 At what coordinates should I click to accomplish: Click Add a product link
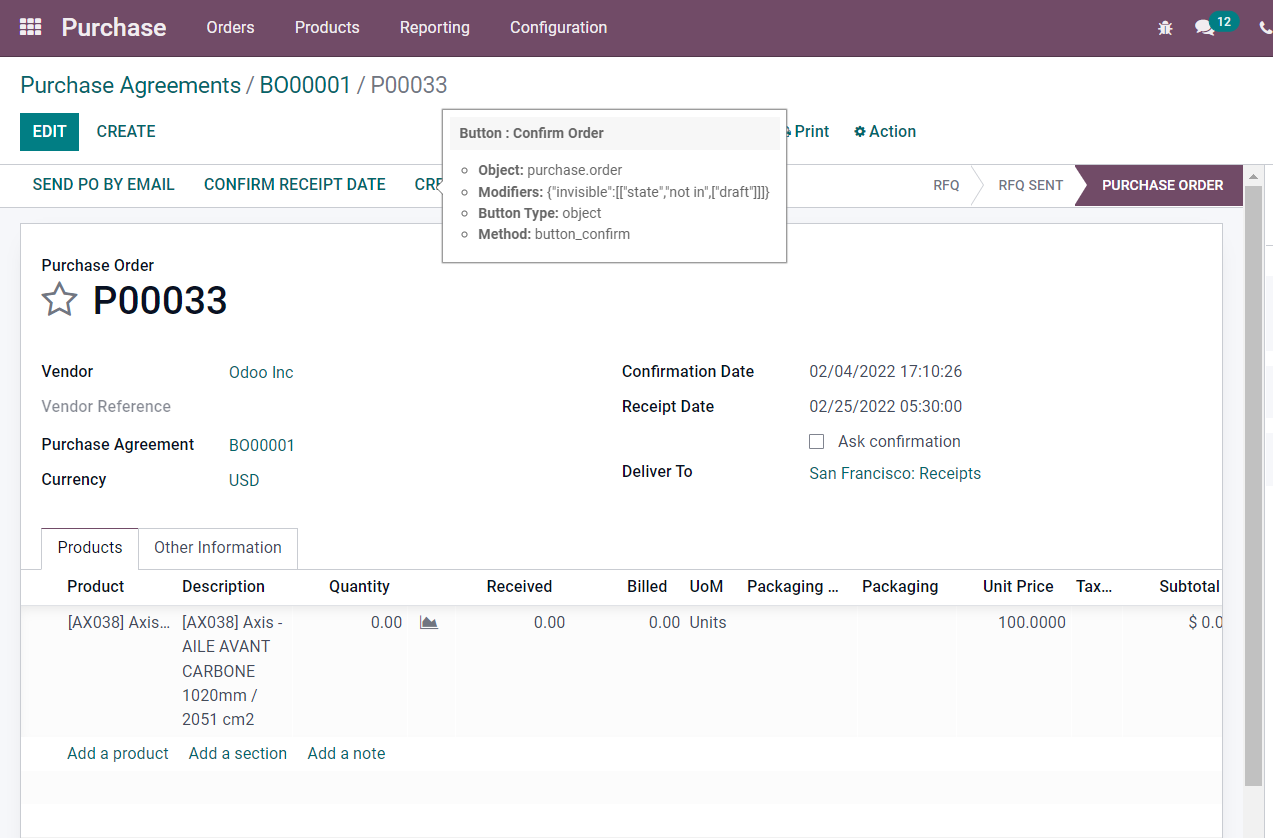pos(117,753)
